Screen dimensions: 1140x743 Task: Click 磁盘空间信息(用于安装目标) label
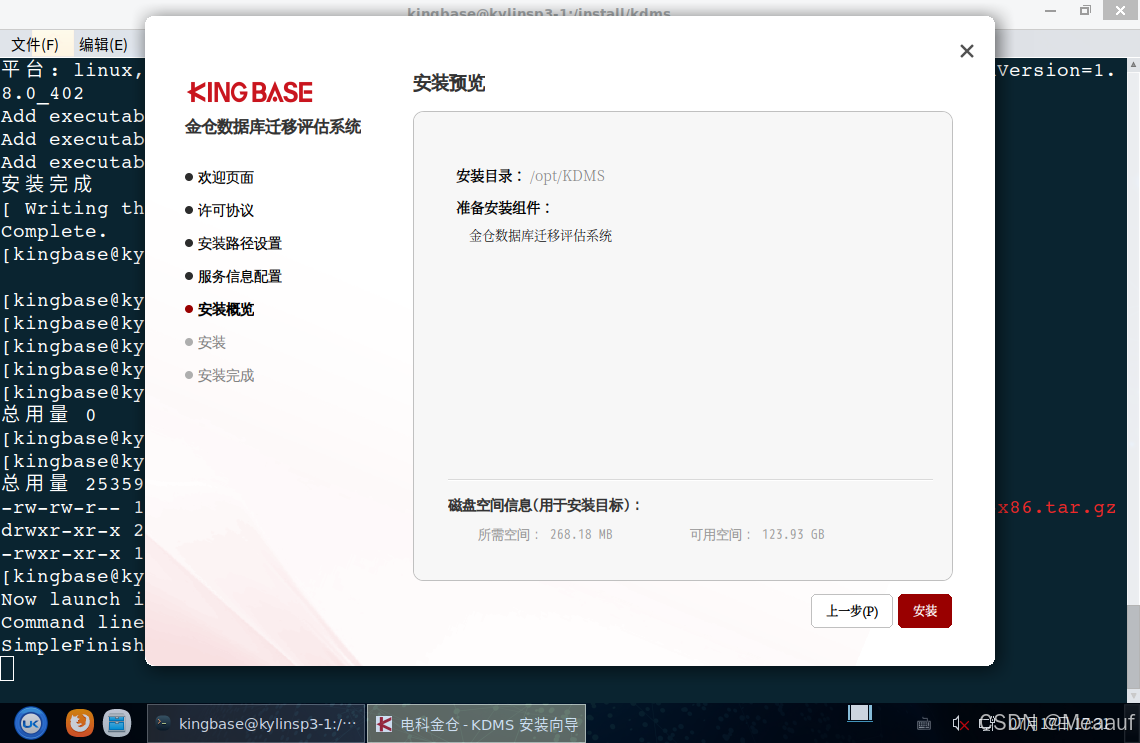tap(545, 505)
